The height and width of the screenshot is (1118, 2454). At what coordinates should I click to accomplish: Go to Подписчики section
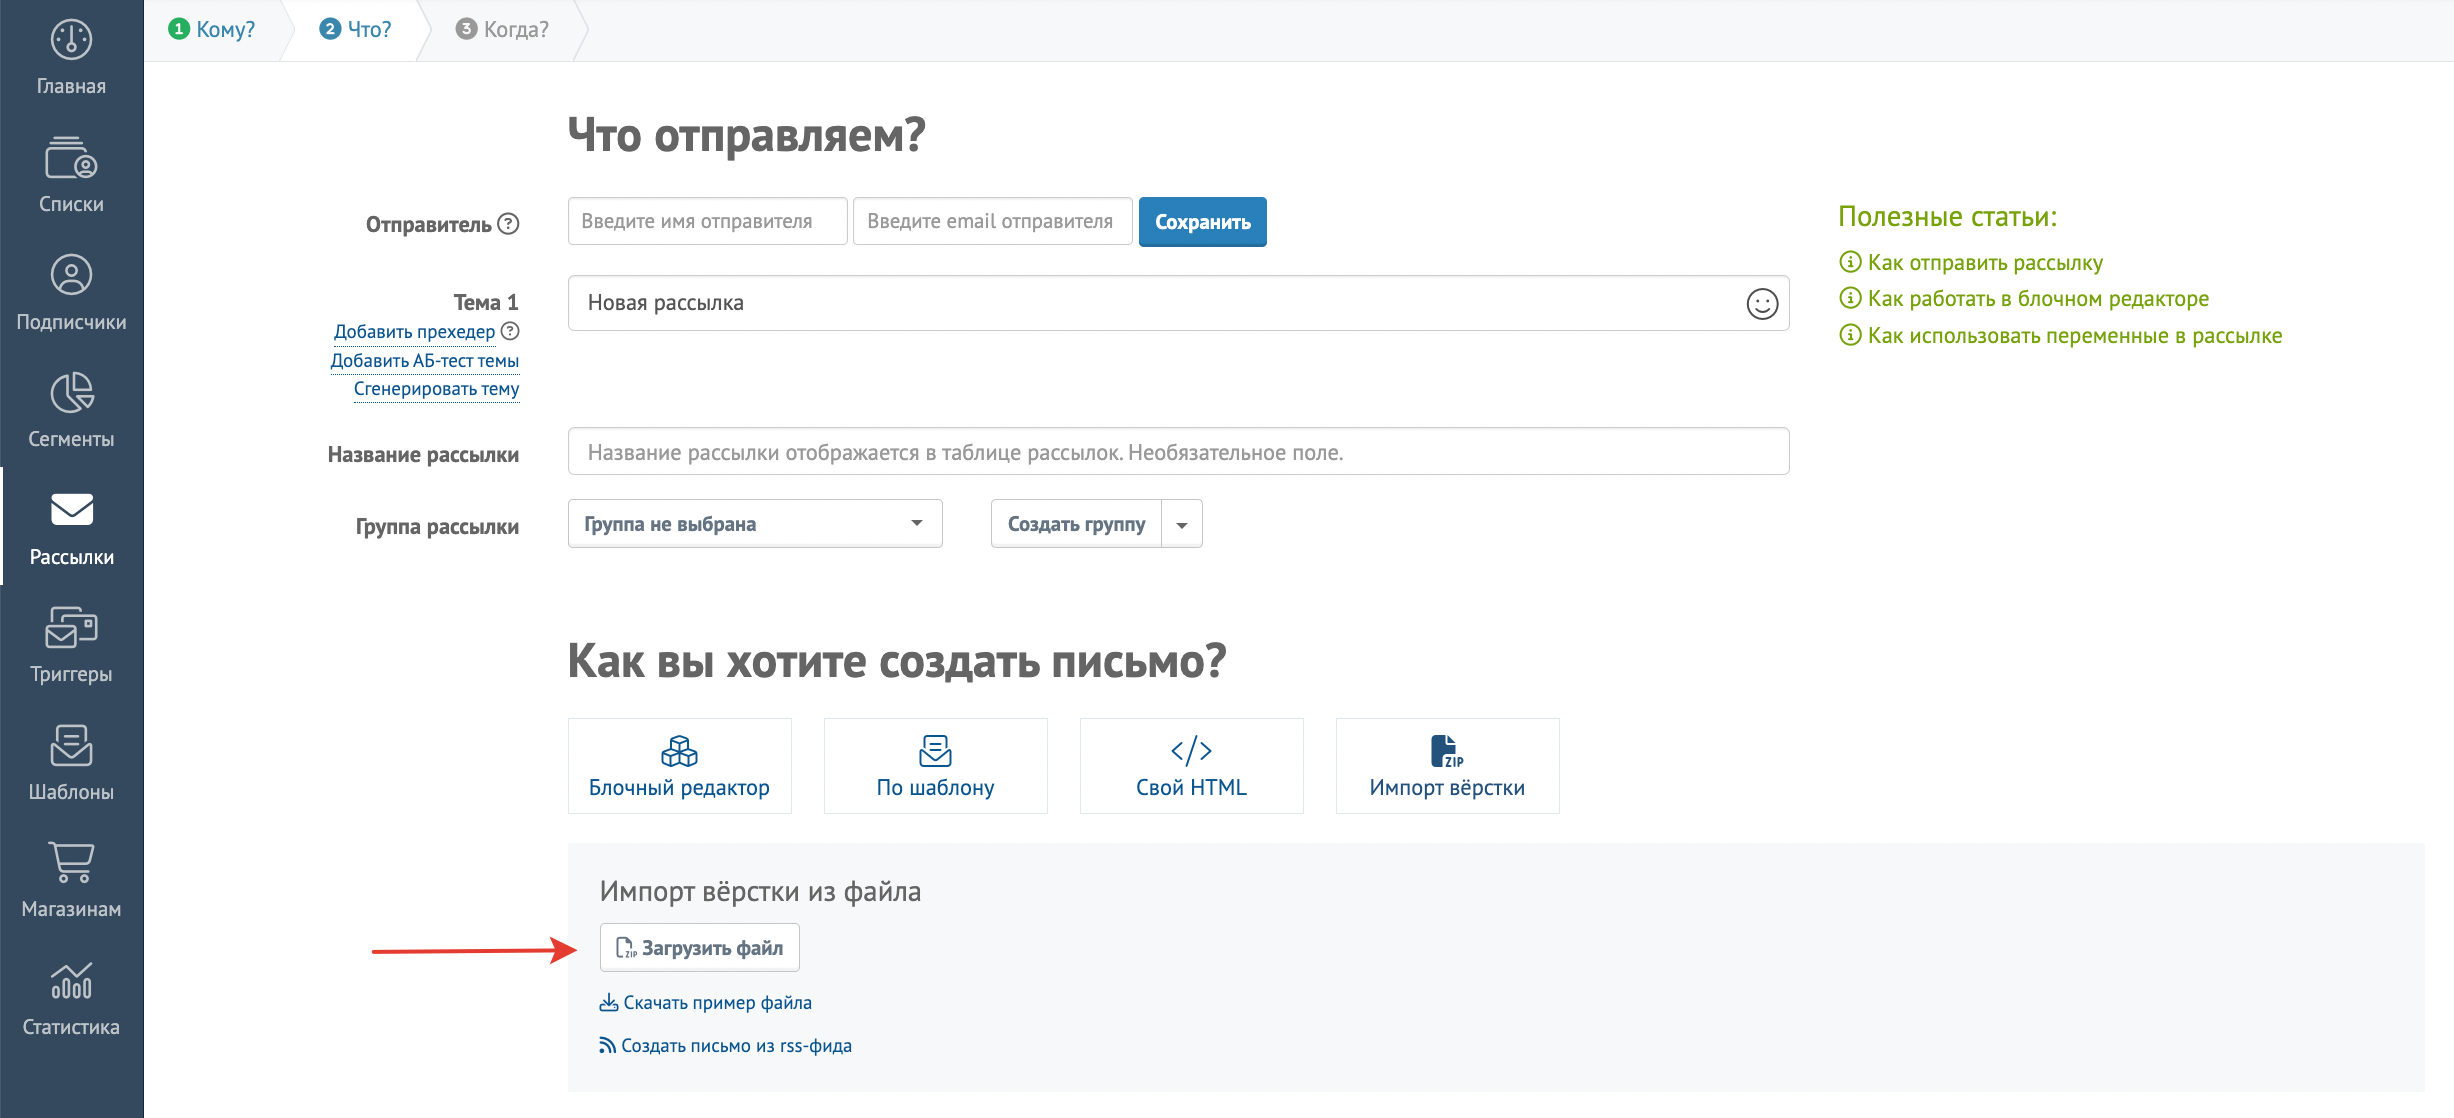point(71,293)
